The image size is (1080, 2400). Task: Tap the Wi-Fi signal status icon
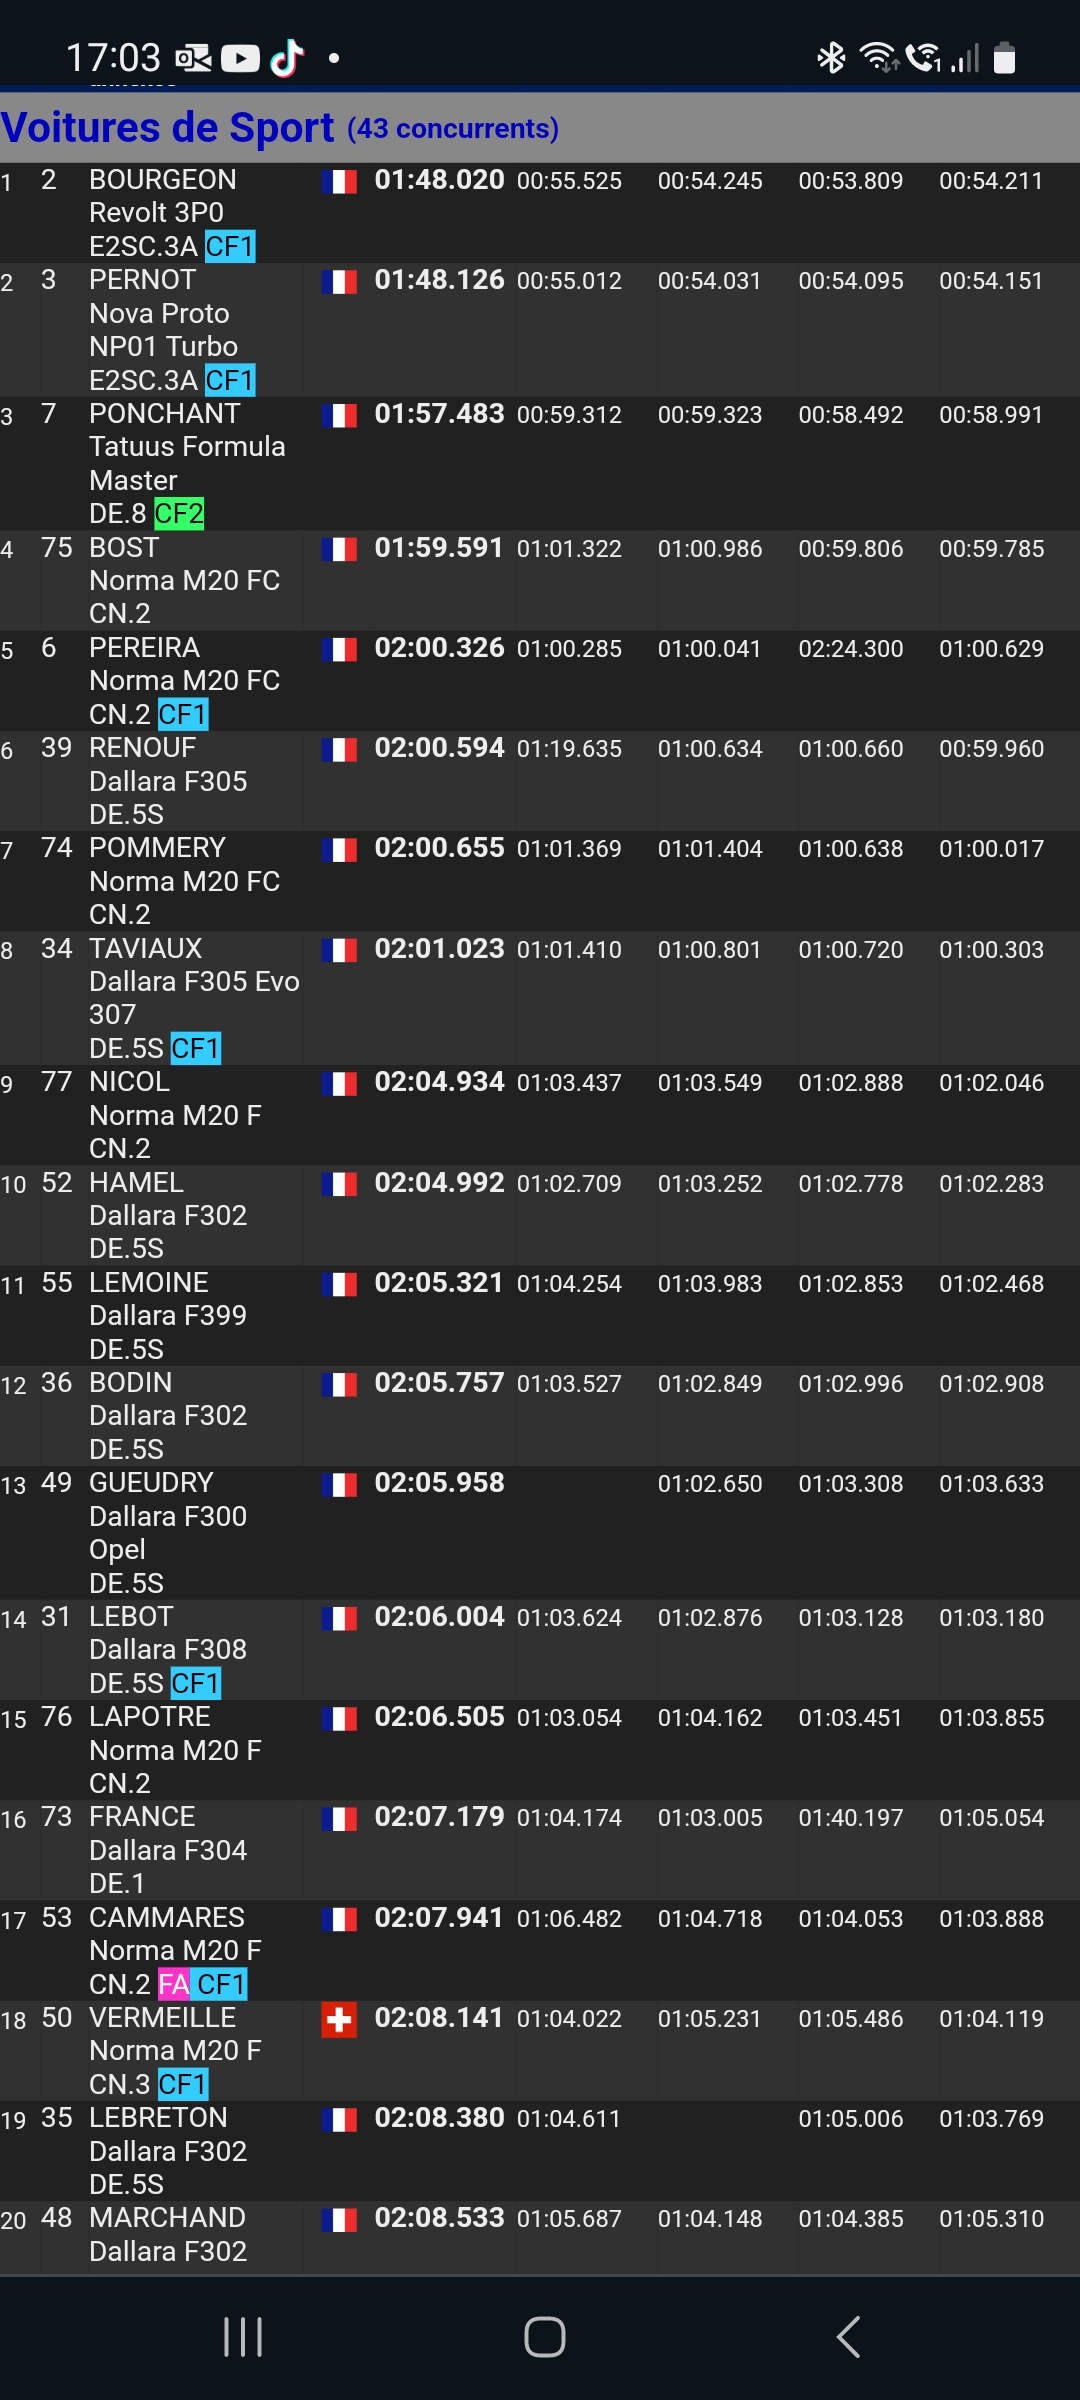tap(879, 58)
